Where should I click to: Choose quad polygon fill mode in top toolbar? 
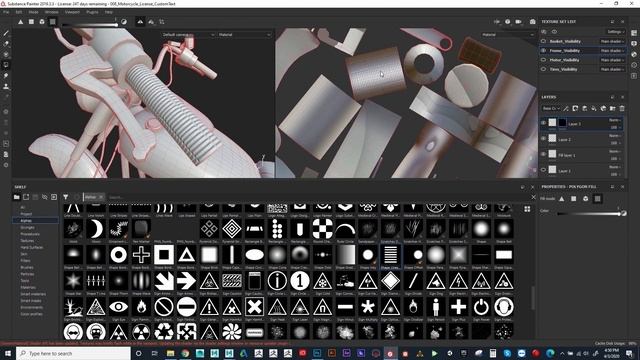tap(31, 22)
